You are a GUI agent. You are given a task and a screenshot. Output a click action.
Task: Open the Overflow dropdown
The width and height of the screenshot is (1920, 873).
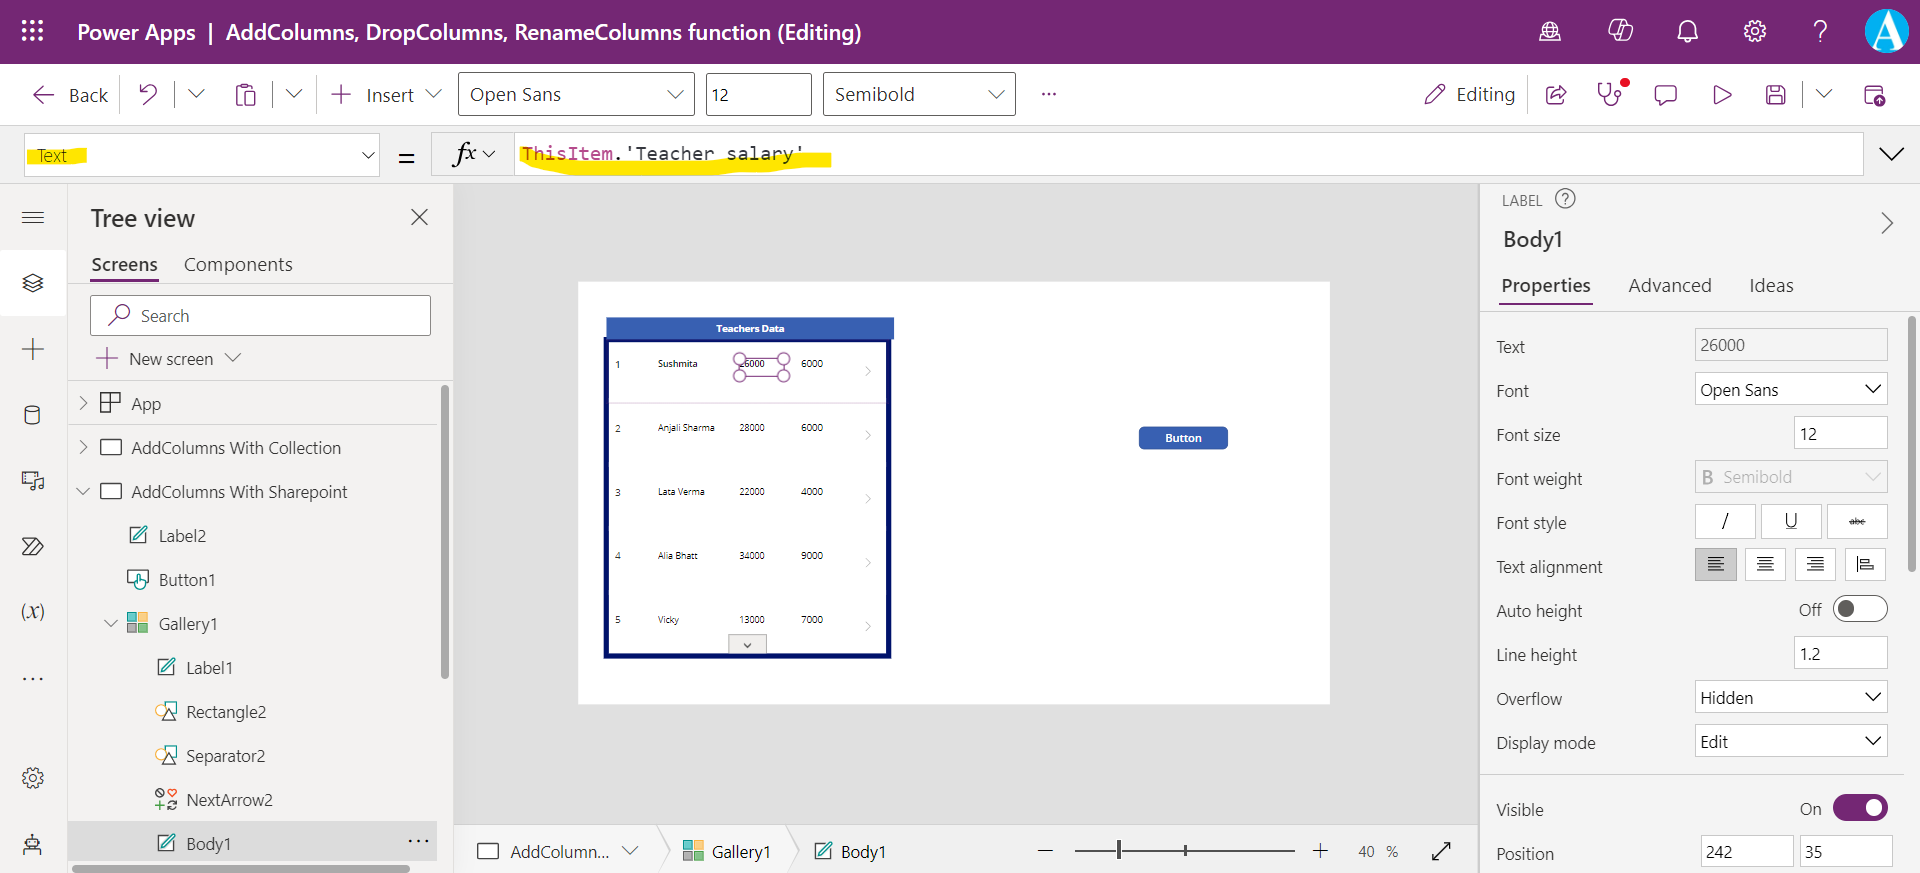point(1790,697)
